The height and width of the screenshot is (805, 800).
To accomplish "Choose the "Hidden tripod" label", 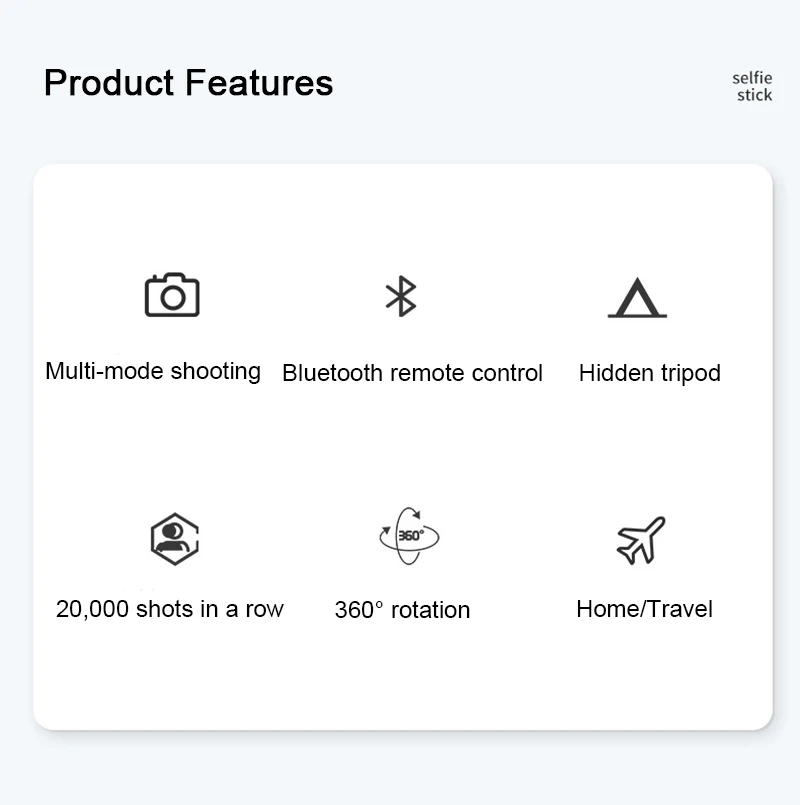I will tap(650, 373).
